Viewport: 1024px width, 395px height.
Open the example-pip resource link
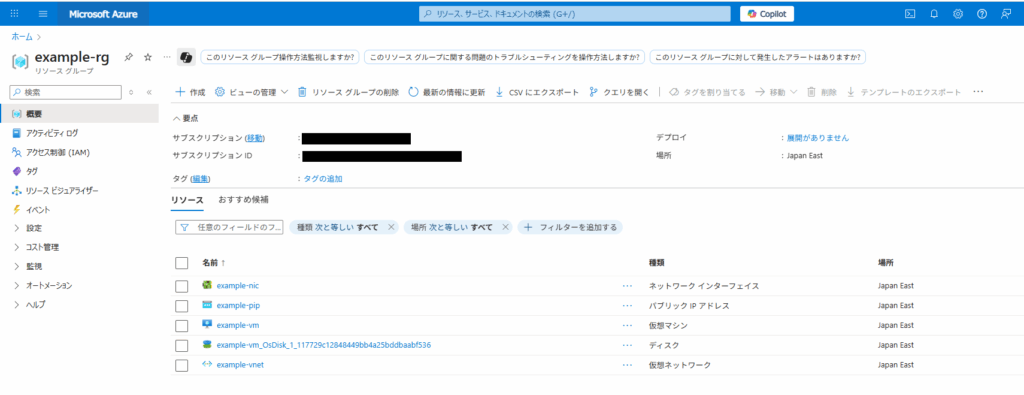coord(238,305)
